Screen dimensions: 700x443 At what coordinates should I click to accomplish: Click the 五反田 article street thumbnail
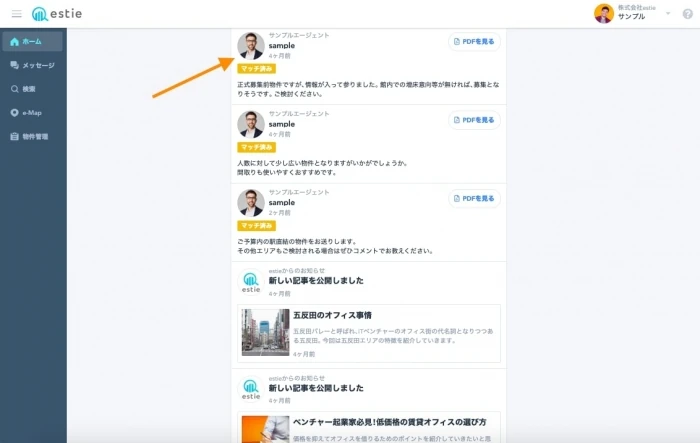point(265,332)
